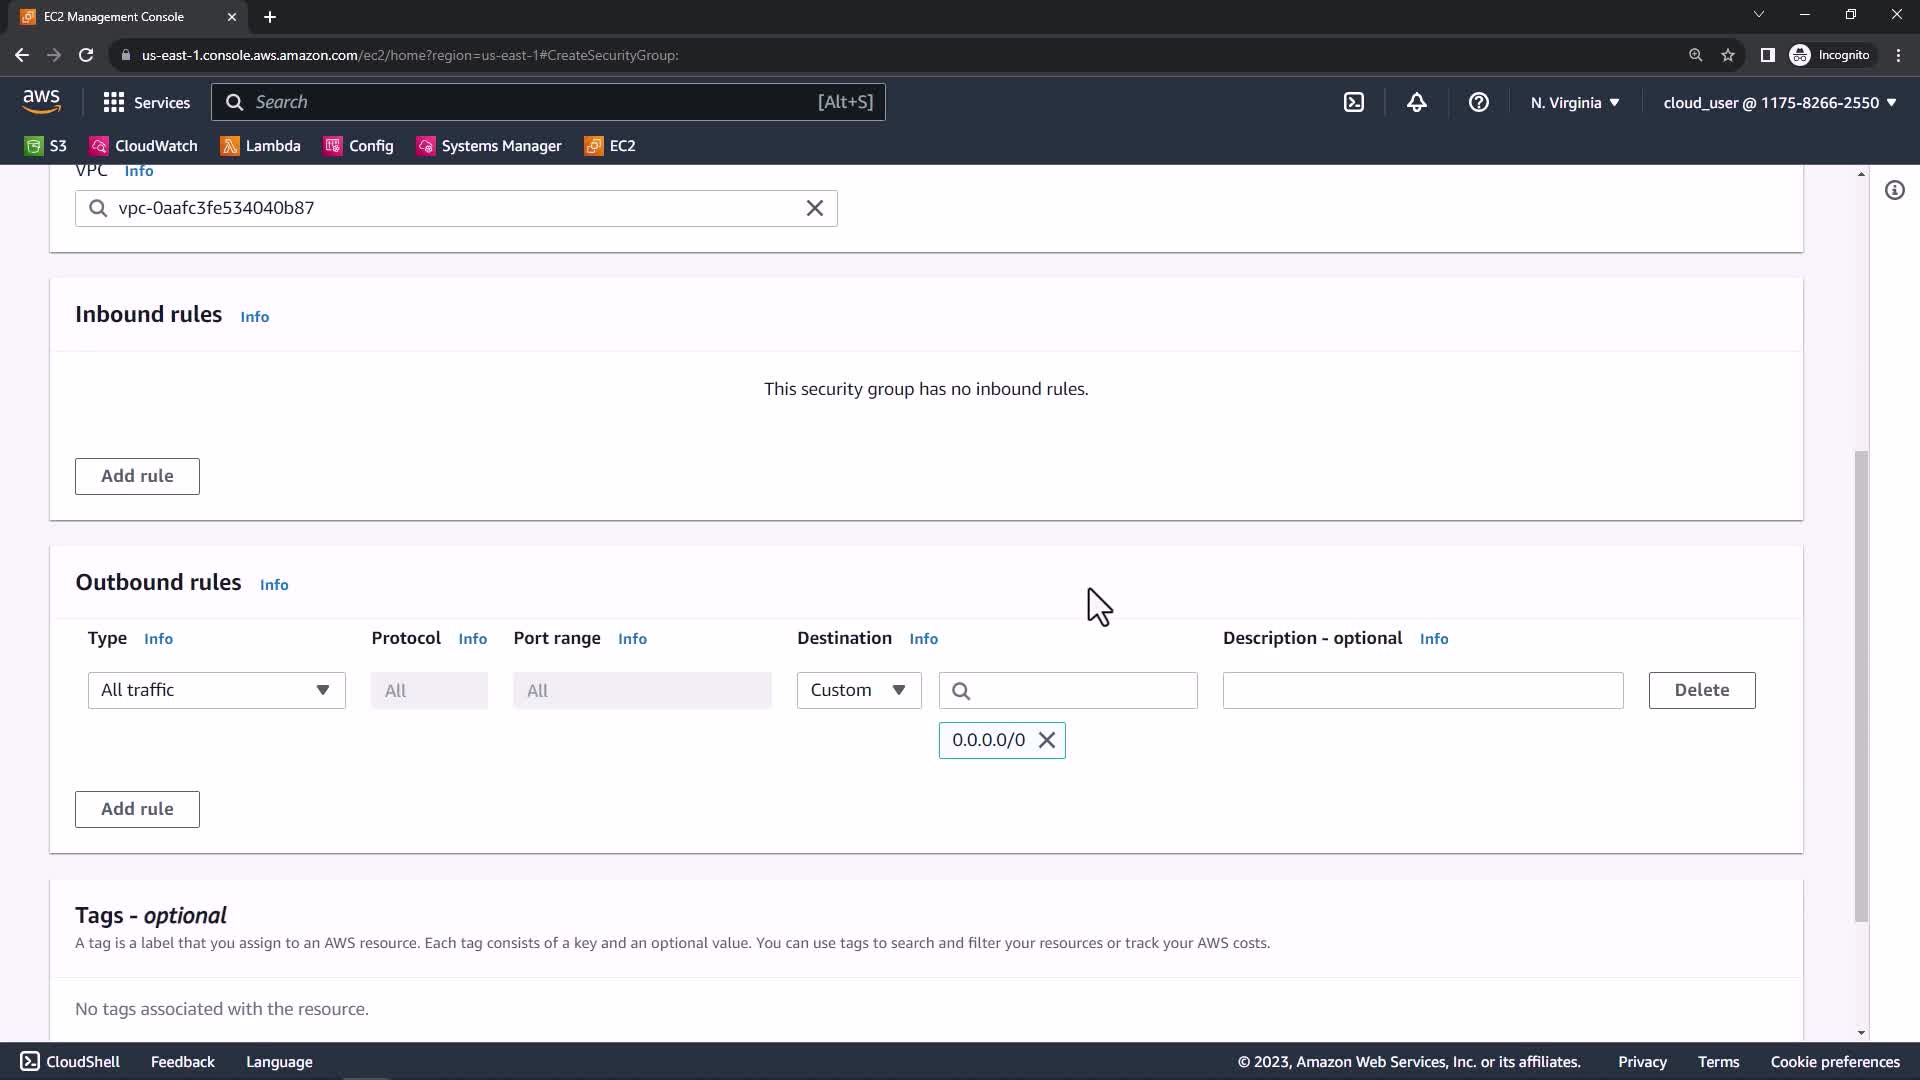
Task: Delete the outbound All traffic rule
Action: tap(1701, 690)
